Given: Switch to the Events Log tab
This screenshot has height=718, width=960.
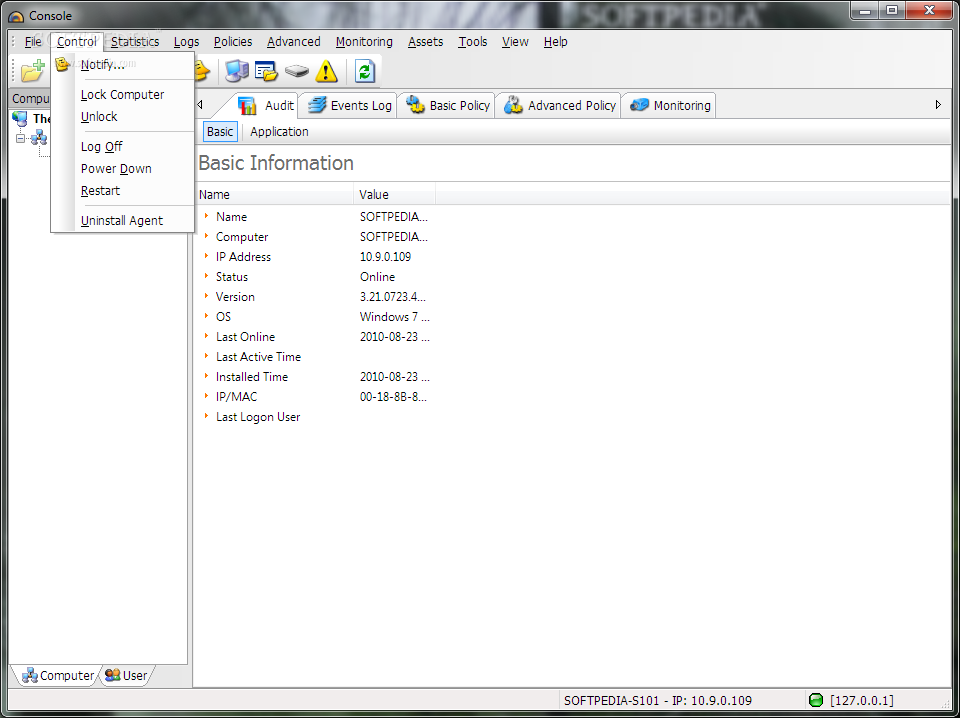Looking at the screenshot, I should pos(348,105).
